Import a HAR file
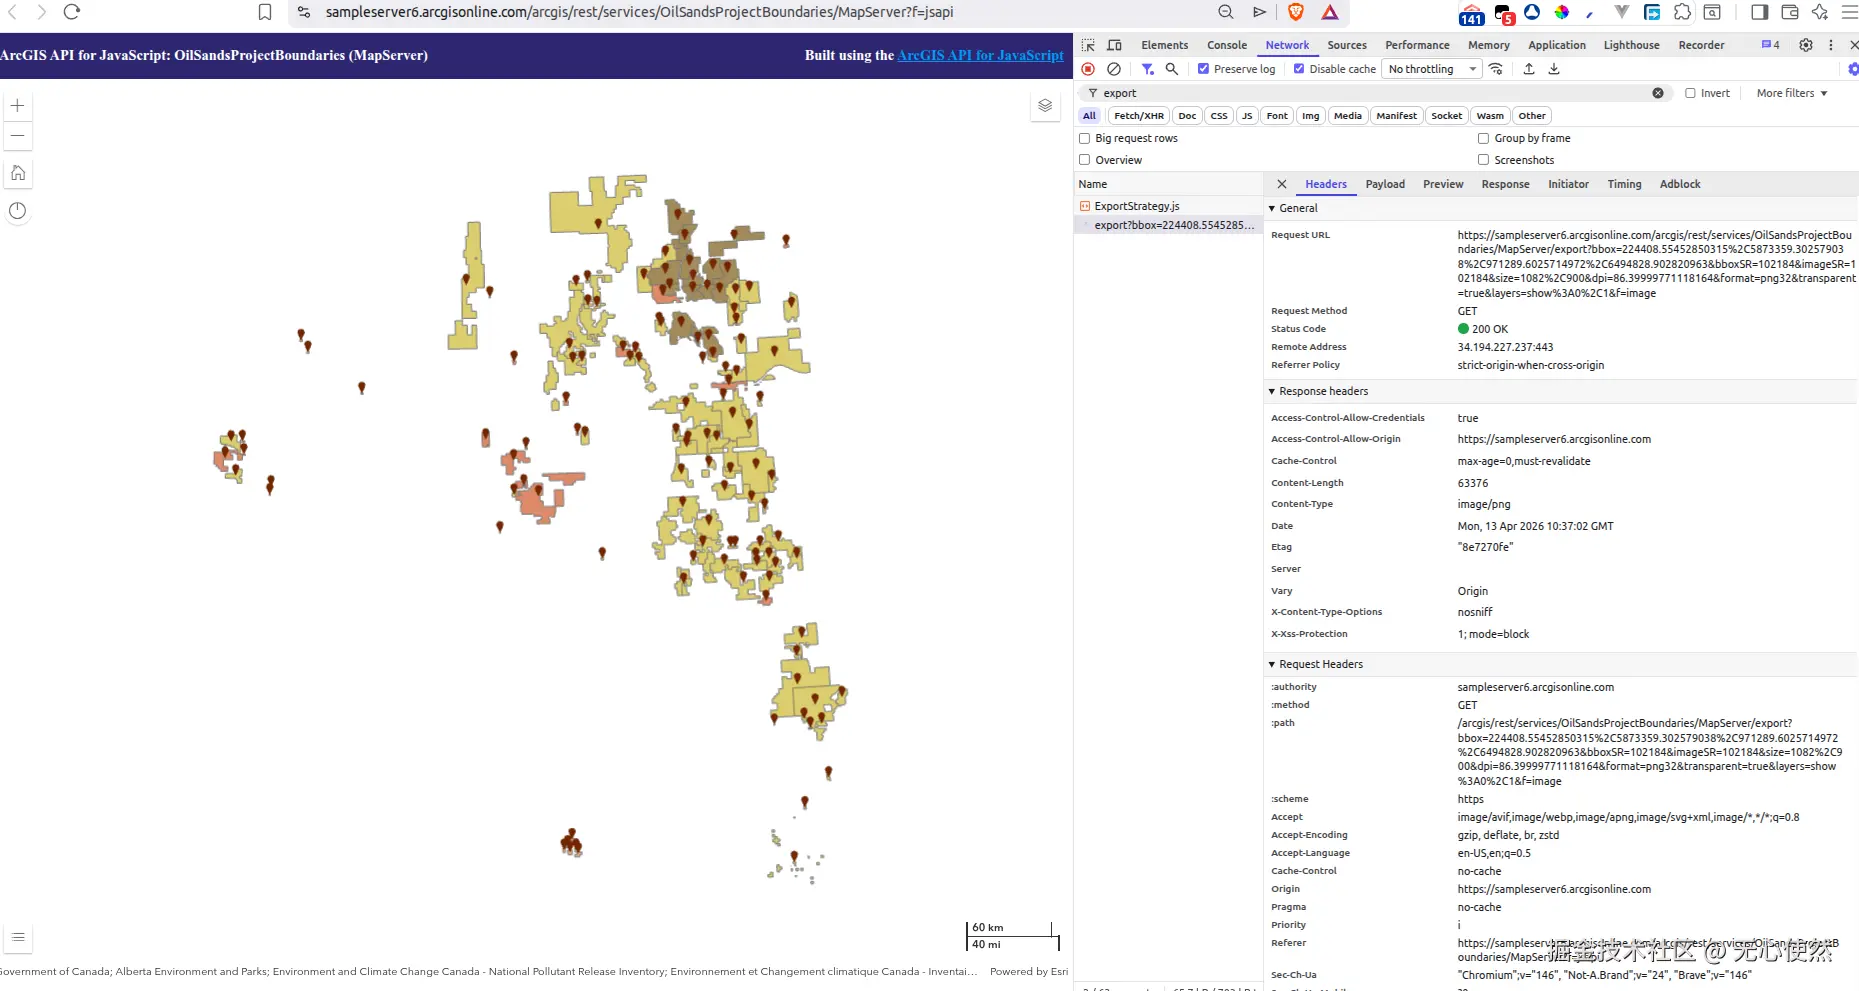 click(1529, 69)
